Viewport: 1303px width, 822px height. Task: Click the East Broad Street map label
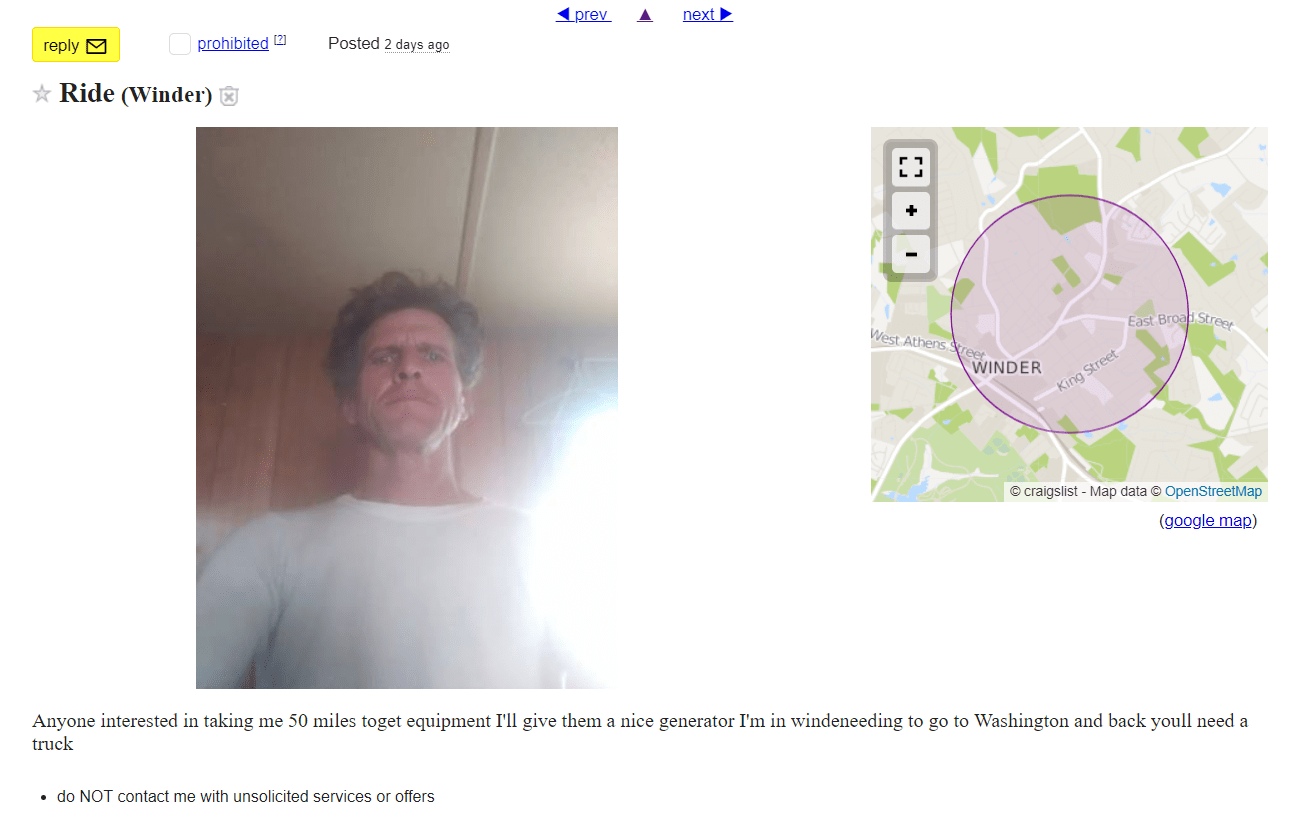pos(1181,321)
